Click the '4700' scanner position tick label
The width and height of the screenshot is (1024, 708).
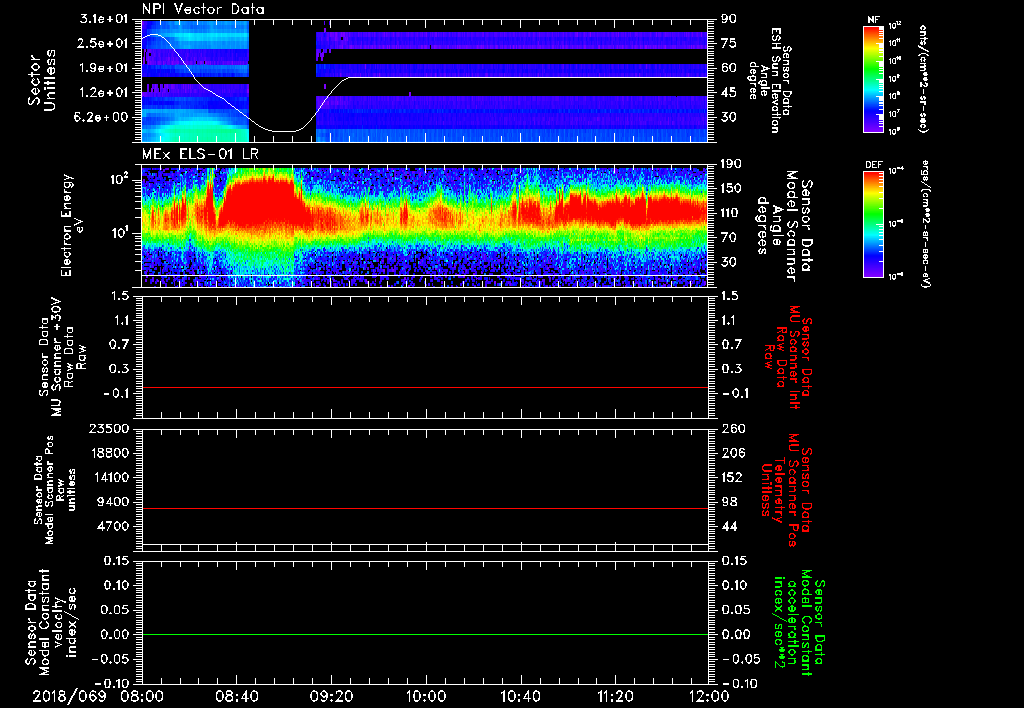(x=114, y=526)
